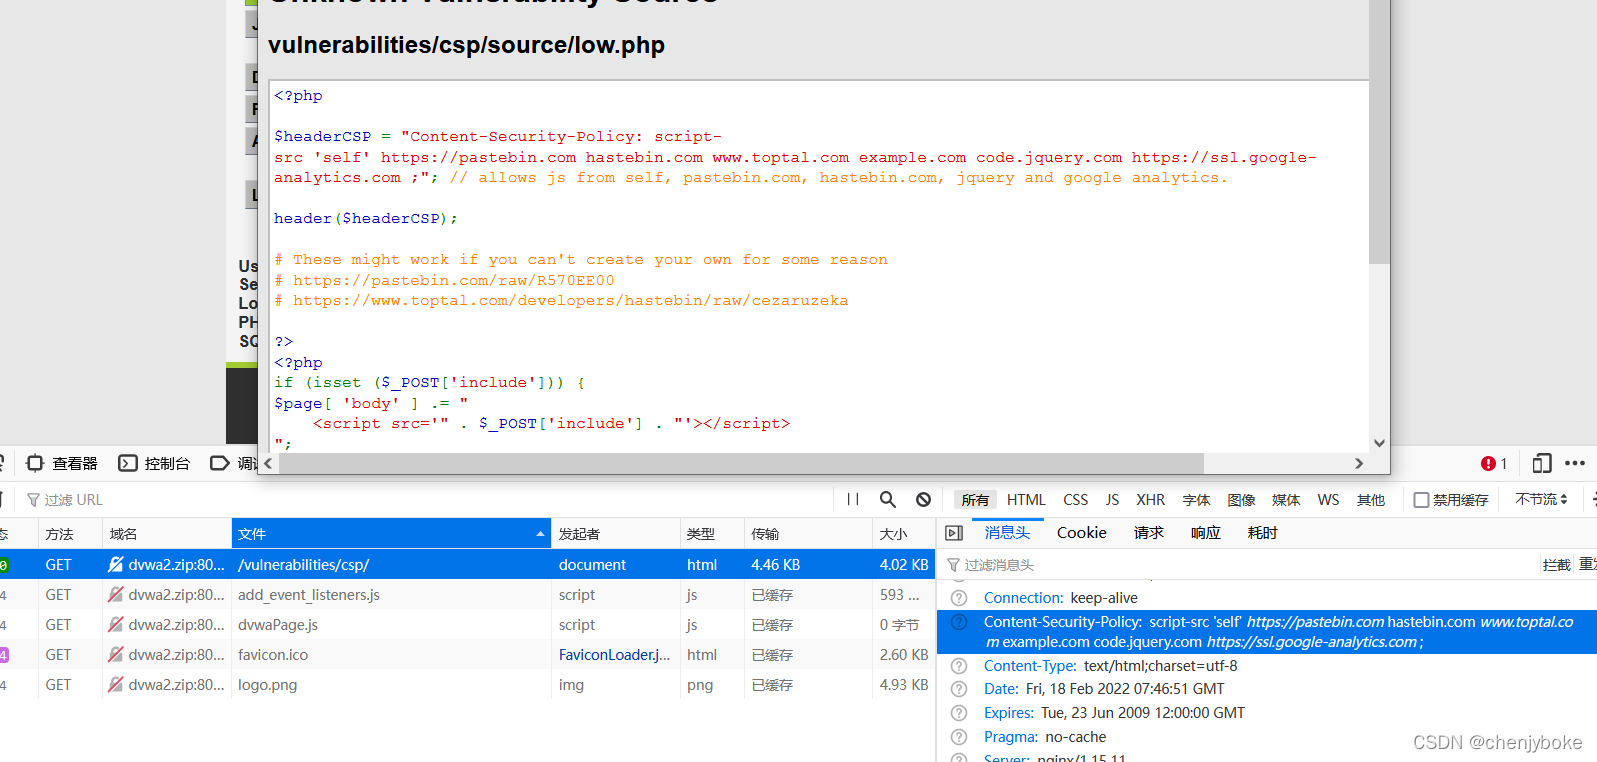Open the Inspector (查看器) panel
The height and width of the screenshot is (762, 1597).
[x=62, y=463]
